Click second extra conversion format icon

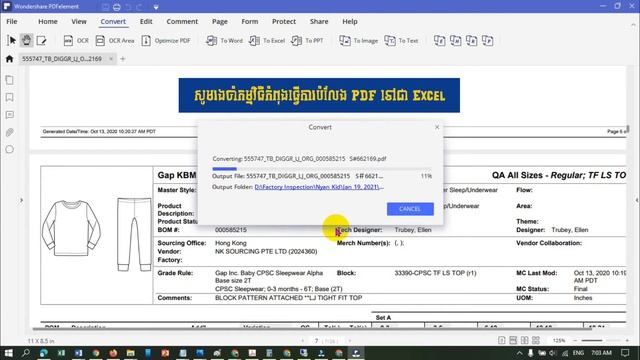coord(456,40)
